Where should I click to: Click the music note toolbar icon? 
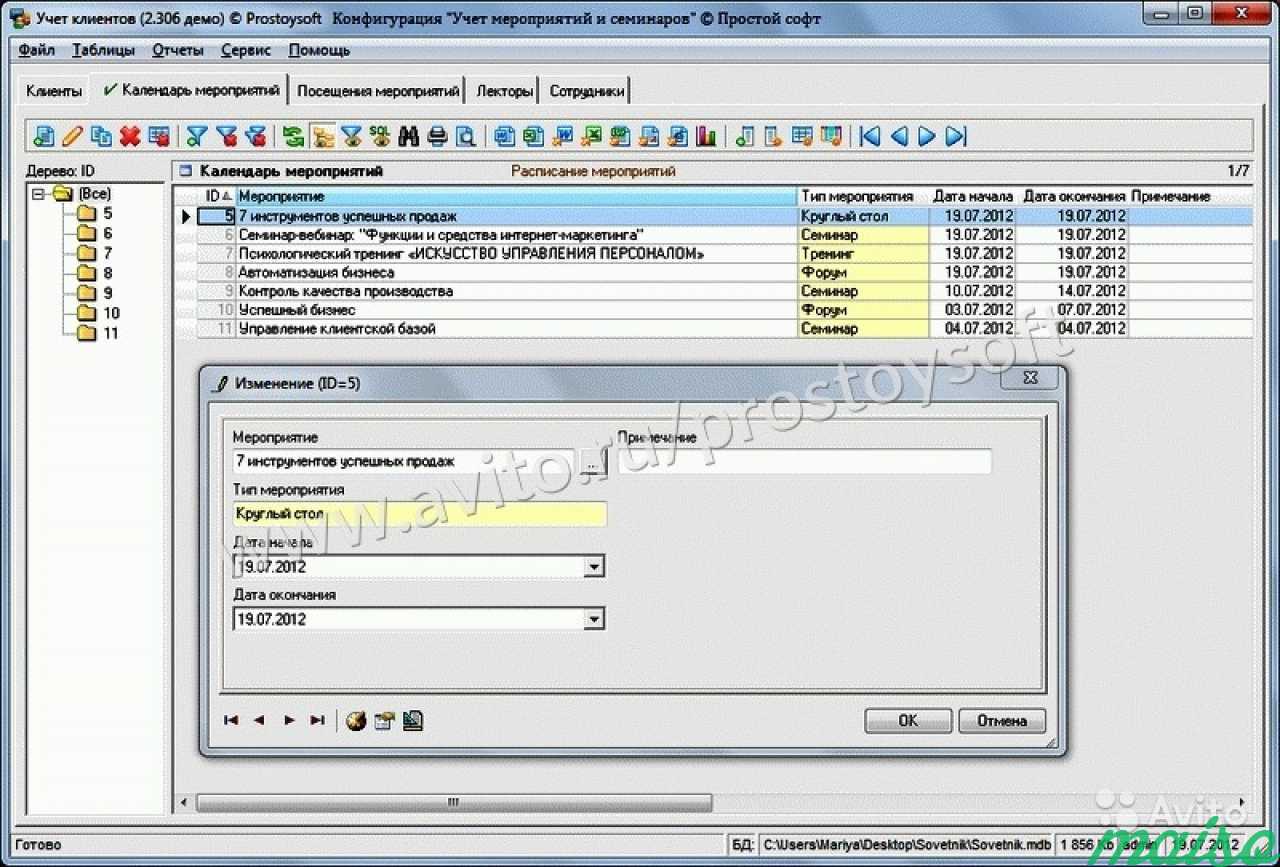(x=745, y=136)
